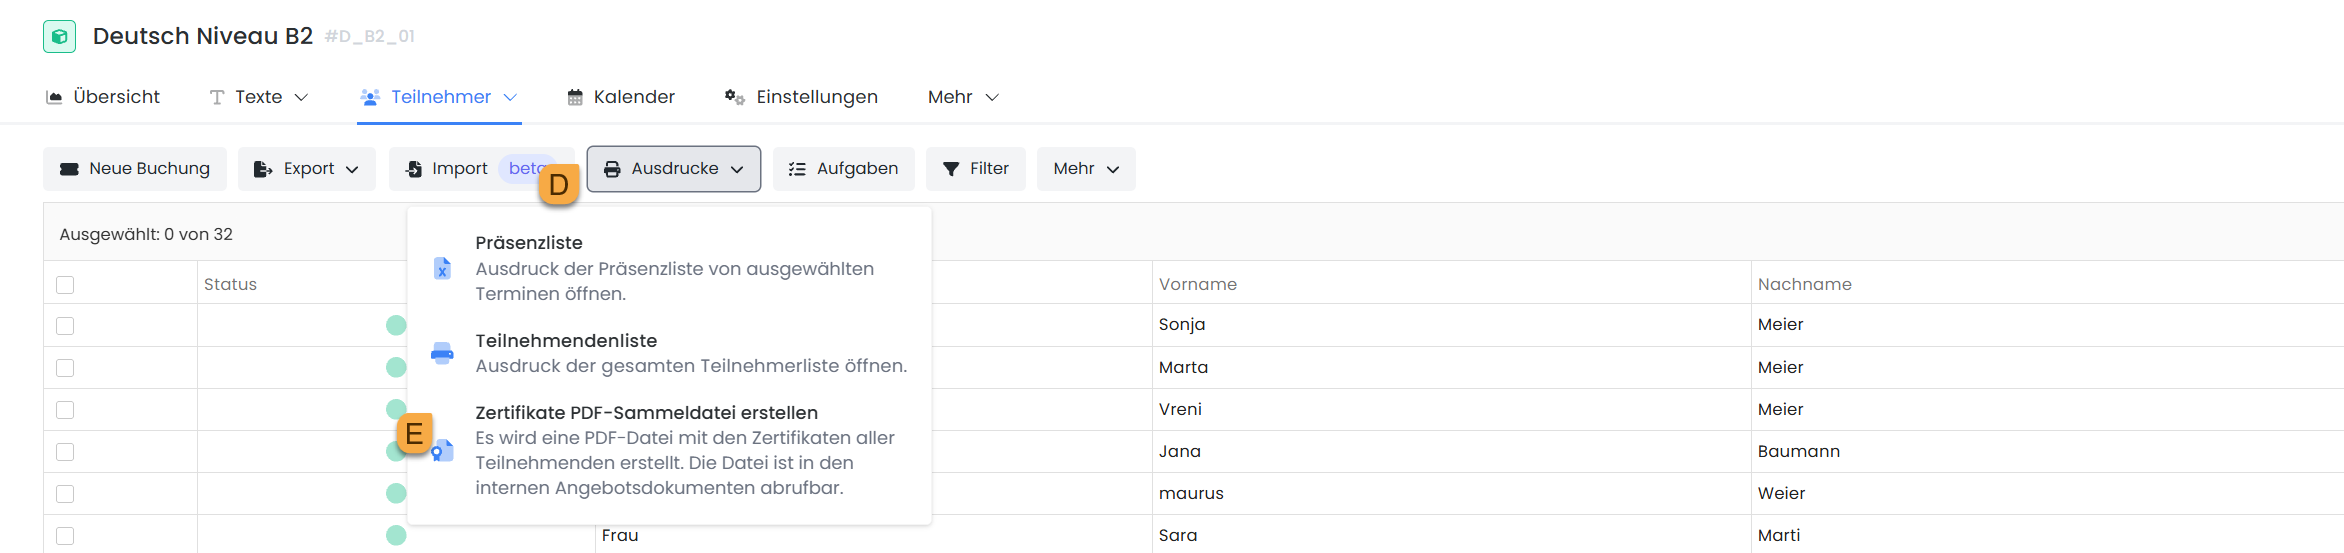2344x553 pixels.
Task: Click the calendar icon in Kalender tab
Action: click(575, 97)
